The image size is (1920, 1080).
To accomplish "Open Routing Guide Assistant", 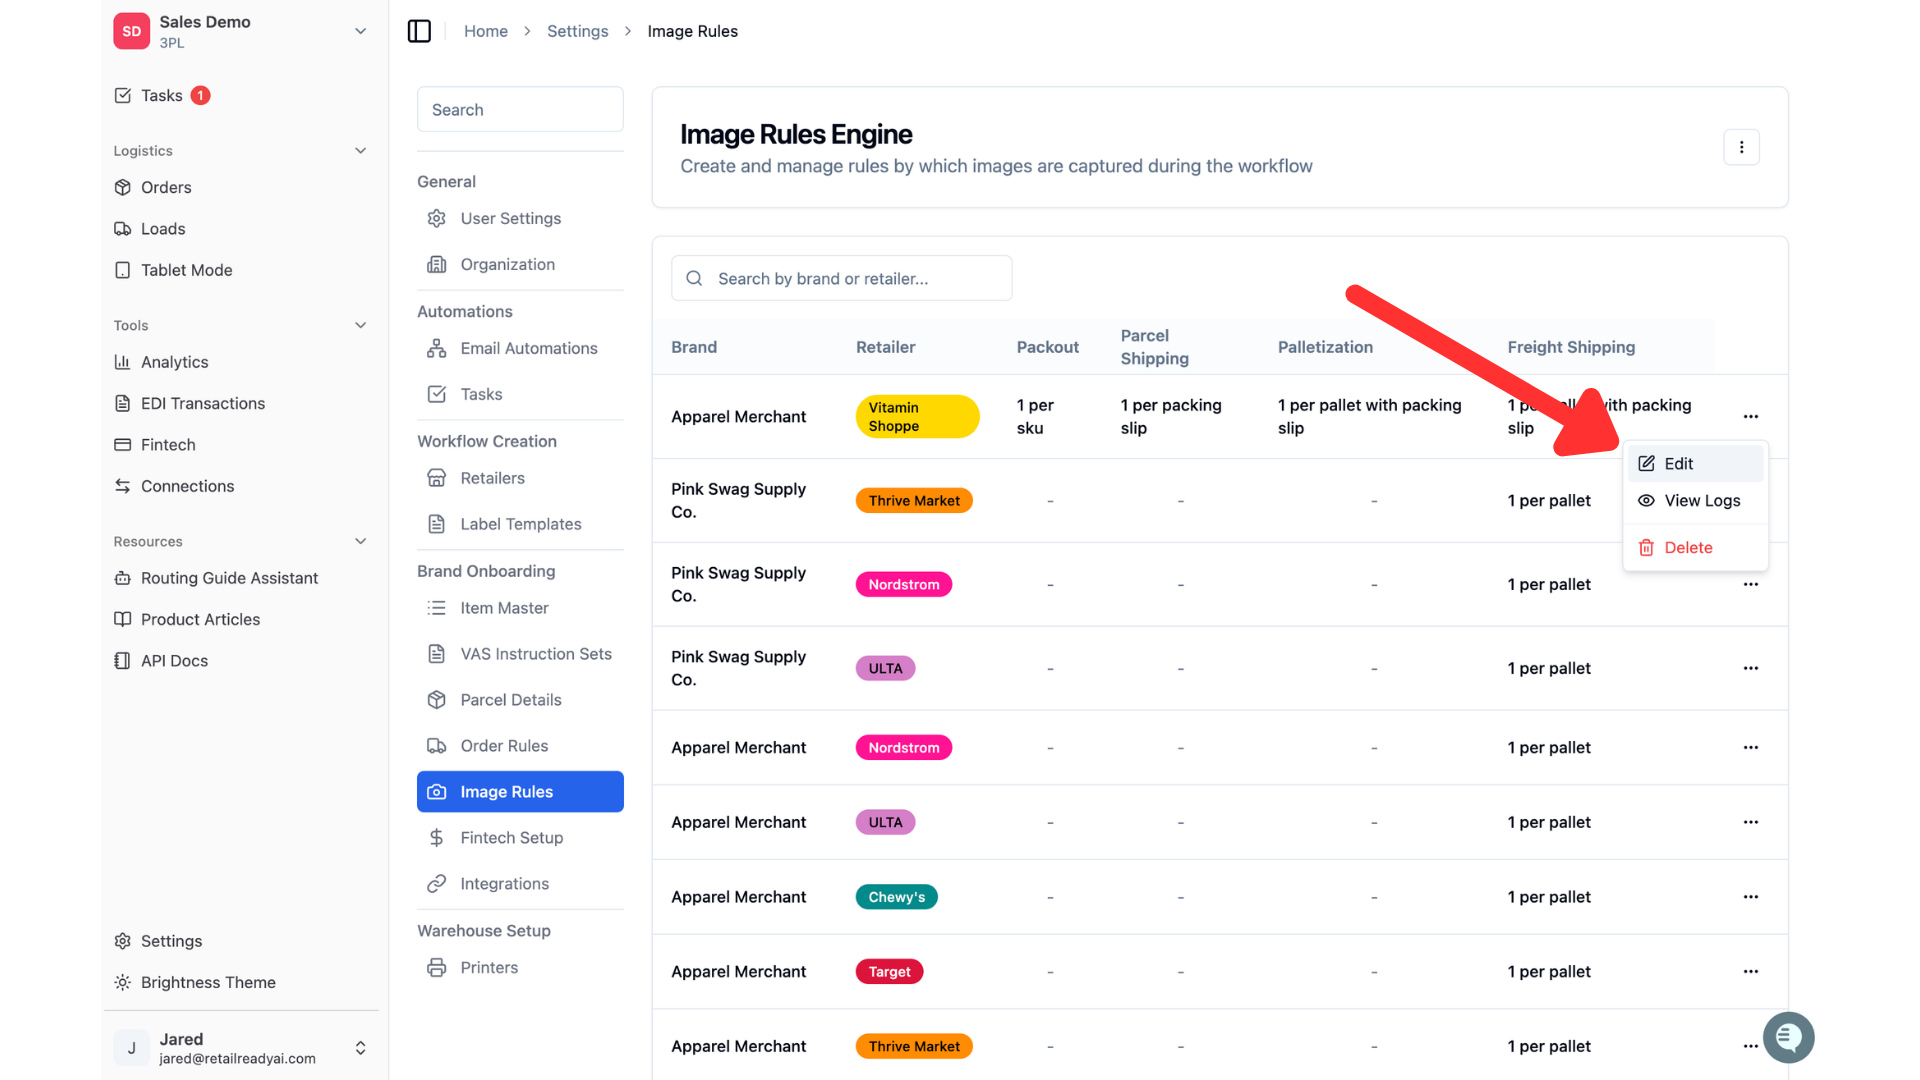I will coord(229,578).
